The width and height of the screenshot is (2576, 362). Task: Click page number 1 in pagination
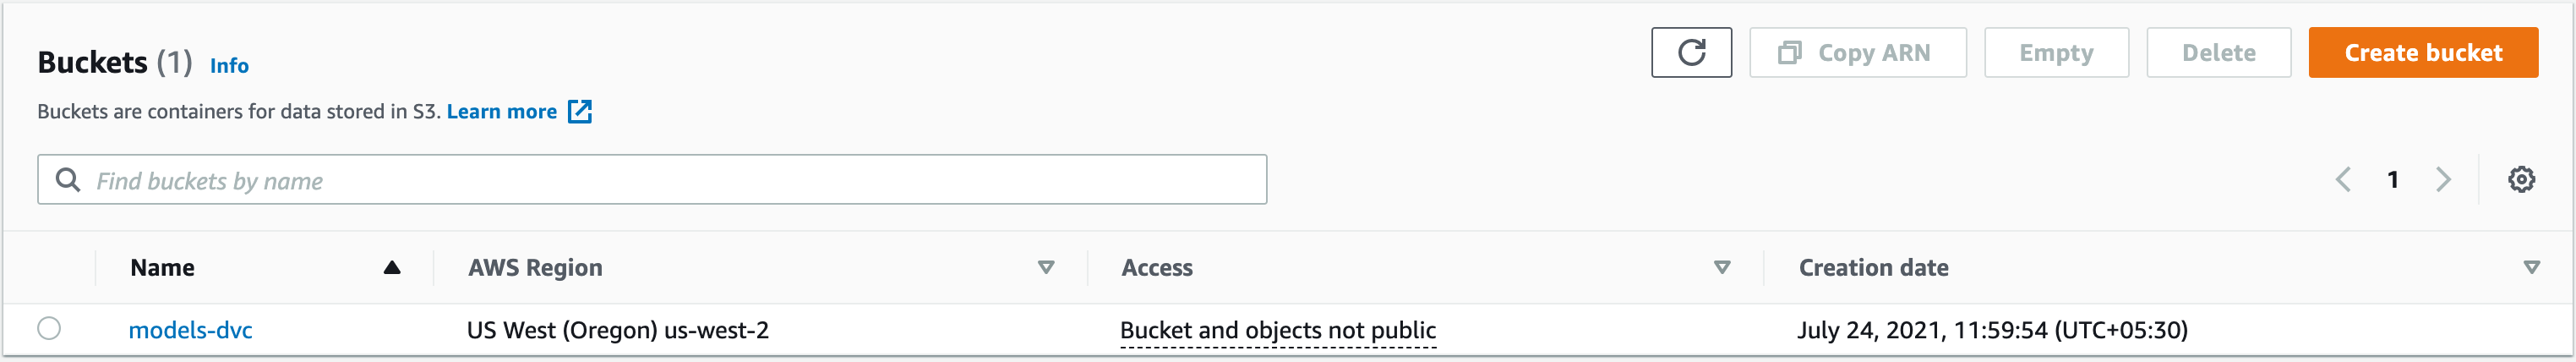point(2393,180)
